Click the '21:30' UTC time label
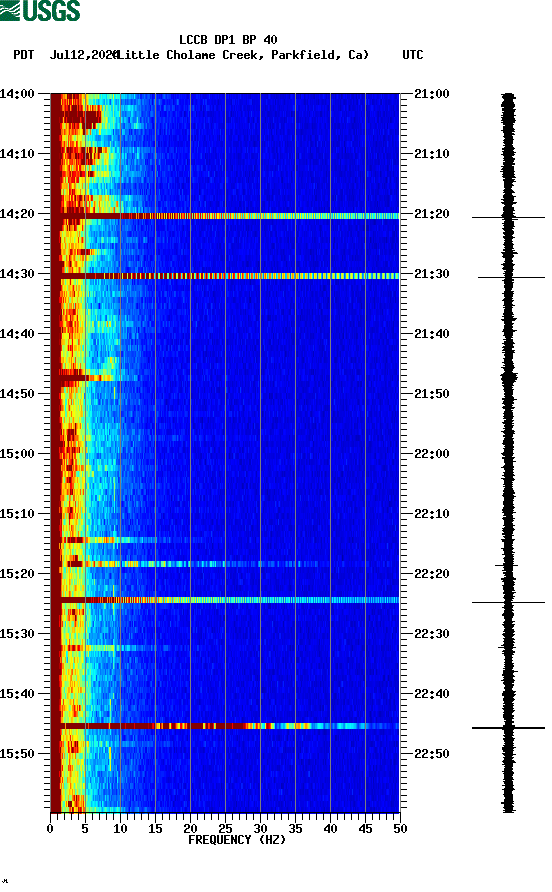This screenshot has width=552, height=892. (x=432, y=274)
